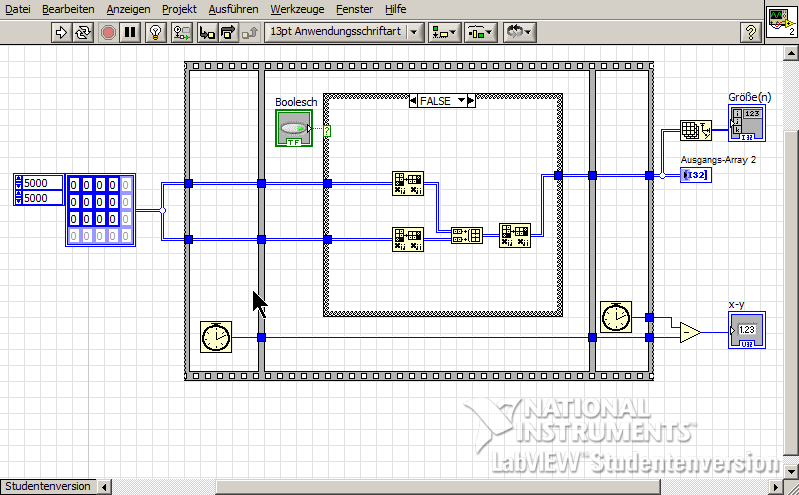Abort execution with the red stop button

(108, 32)
